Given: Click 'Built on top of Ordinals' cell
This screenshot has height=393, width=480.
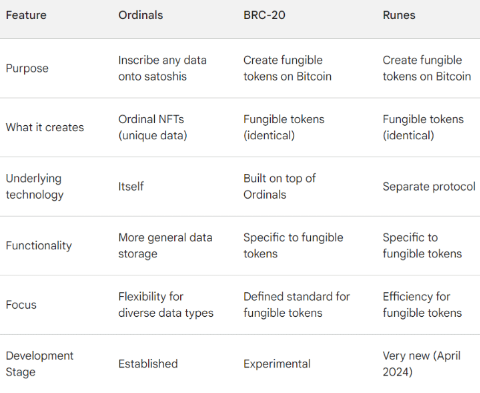Looking at the screenshot, I should 279,186.
